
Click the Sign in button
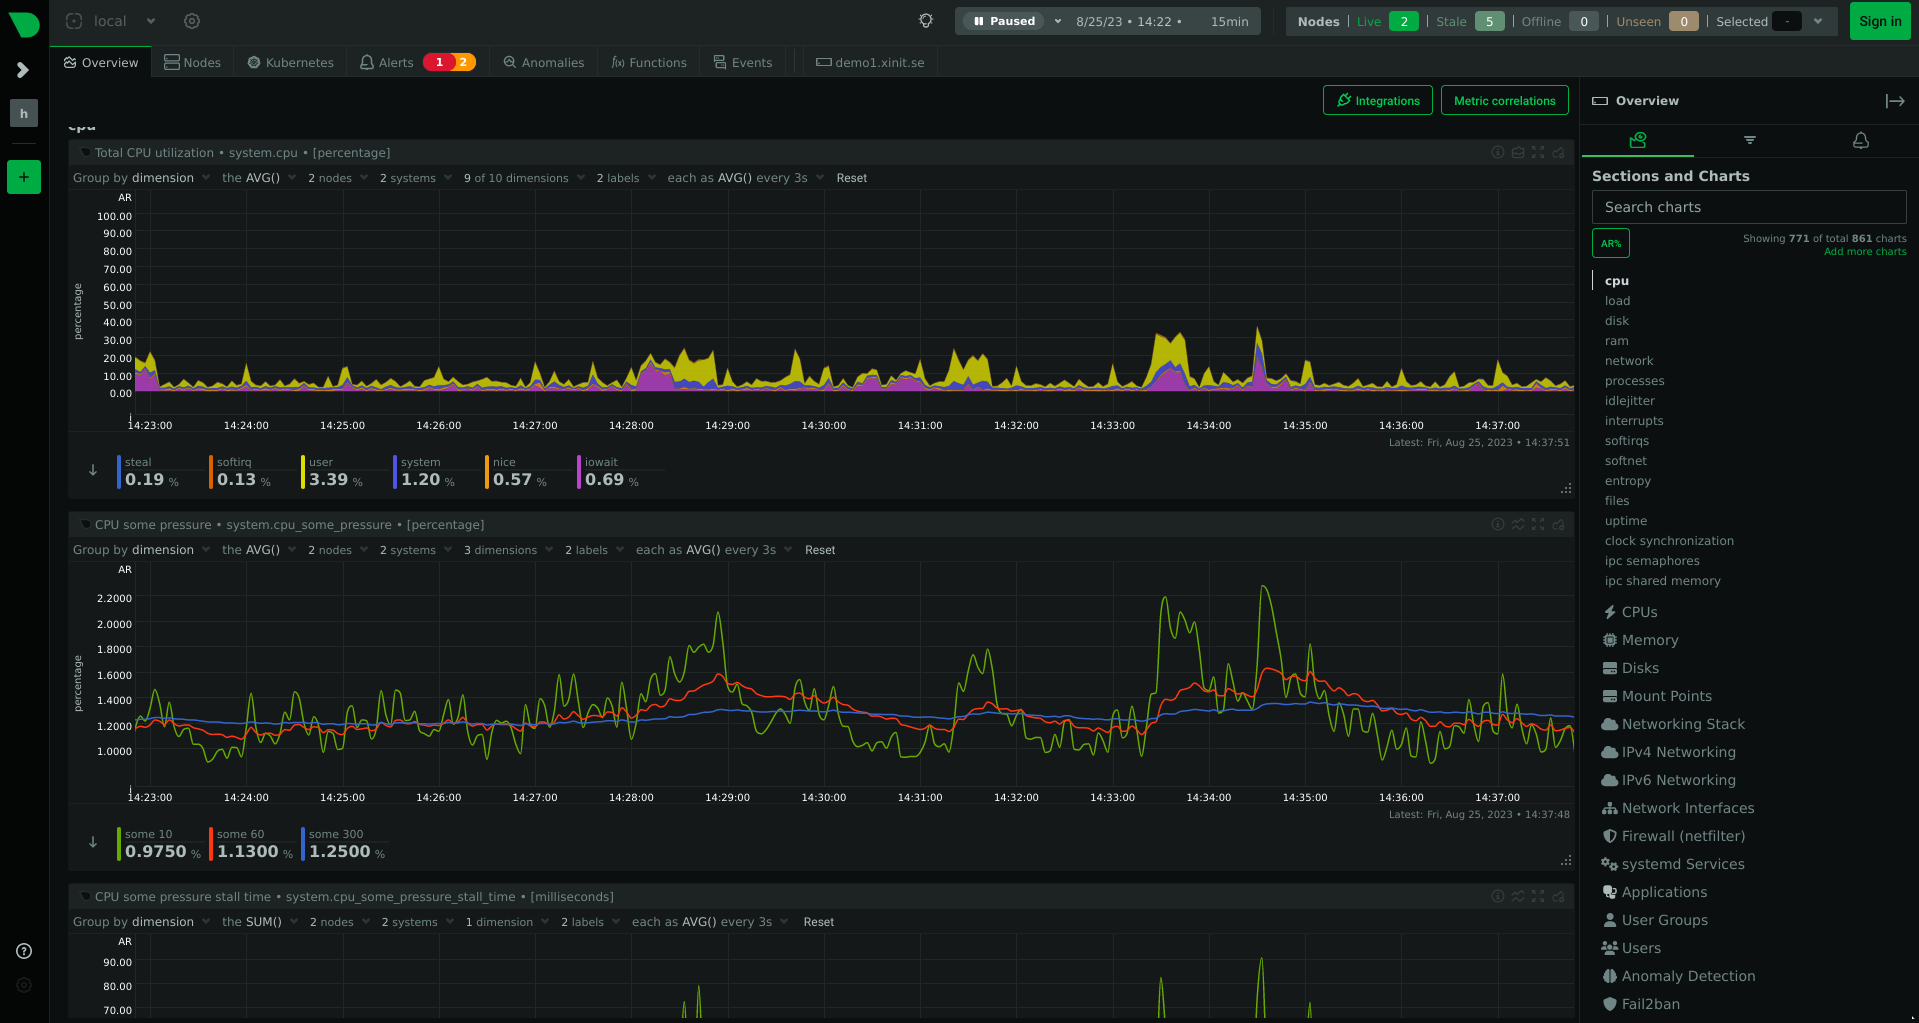click(1880, 21)
